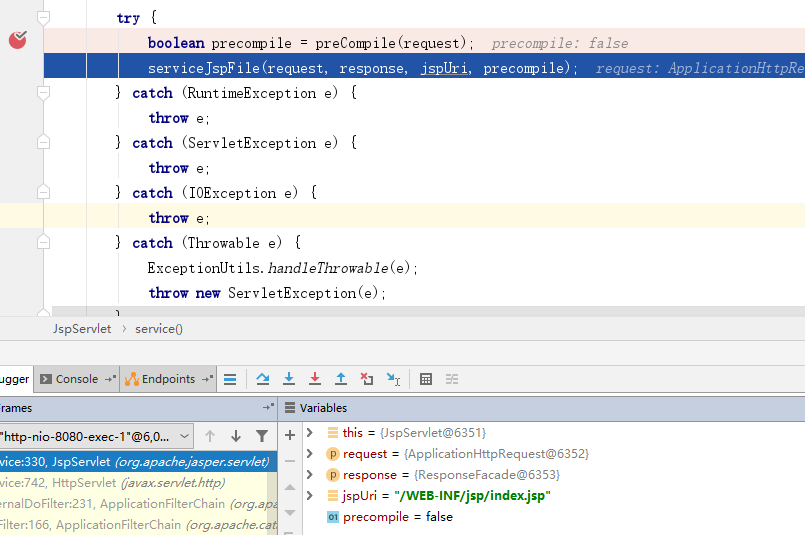Expand the 'request' variable node
The width and height of the screenshot is (805, 535).
[x=310, y=454]
